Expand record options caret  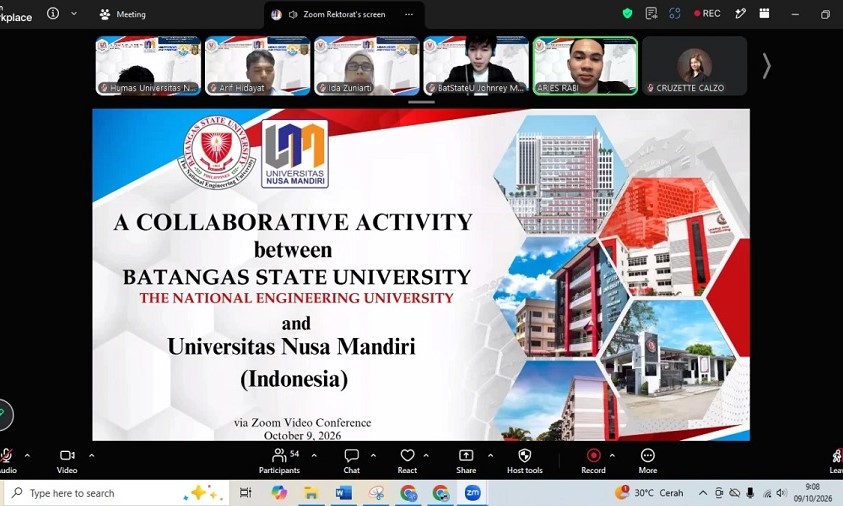[612, 455]
